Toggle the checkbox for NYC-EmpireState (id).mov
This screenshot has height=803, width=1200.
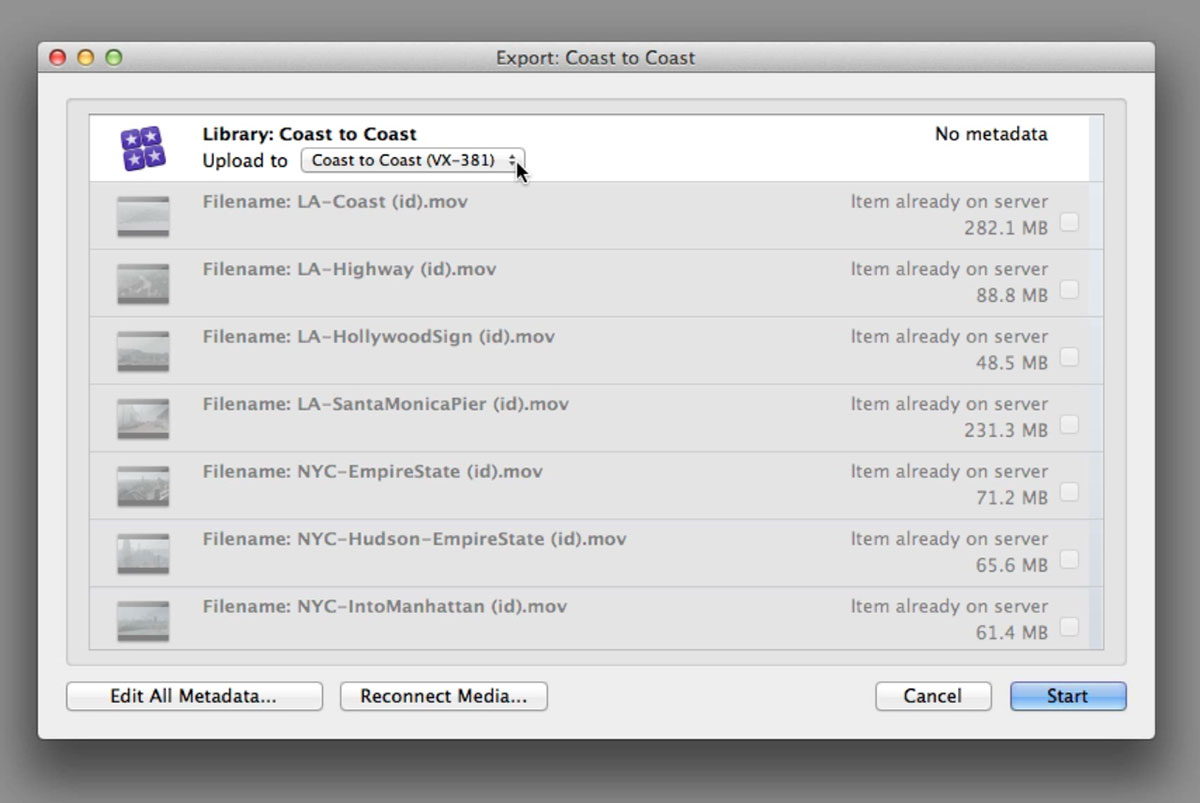[x=1069, y=492]
